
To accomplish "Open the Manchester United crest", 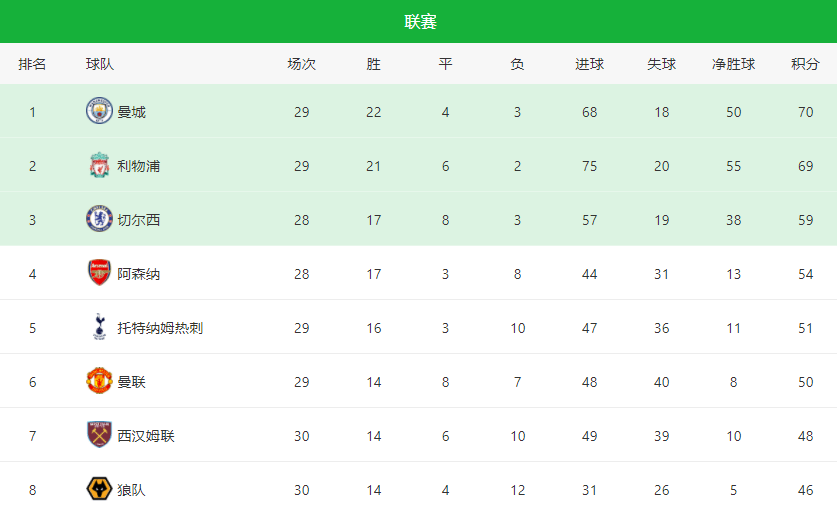I will [x=99, y=381].
